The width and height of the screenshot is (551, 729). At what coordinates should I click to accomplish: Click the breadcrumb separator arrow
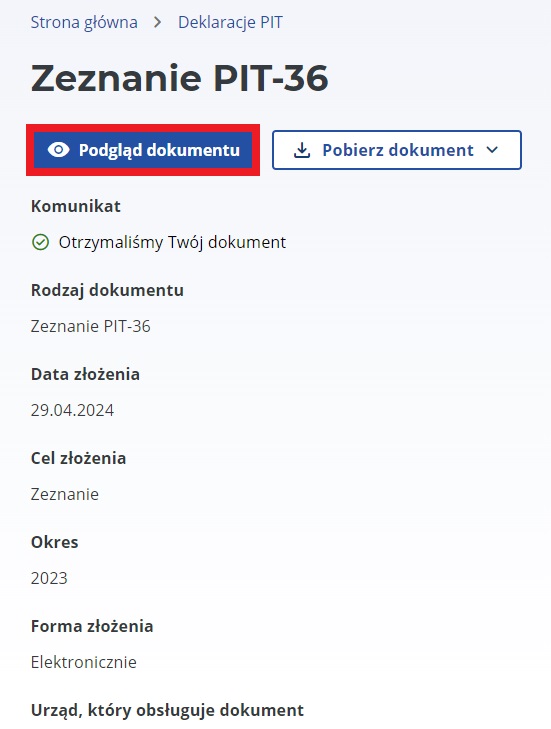click(158, 22)
